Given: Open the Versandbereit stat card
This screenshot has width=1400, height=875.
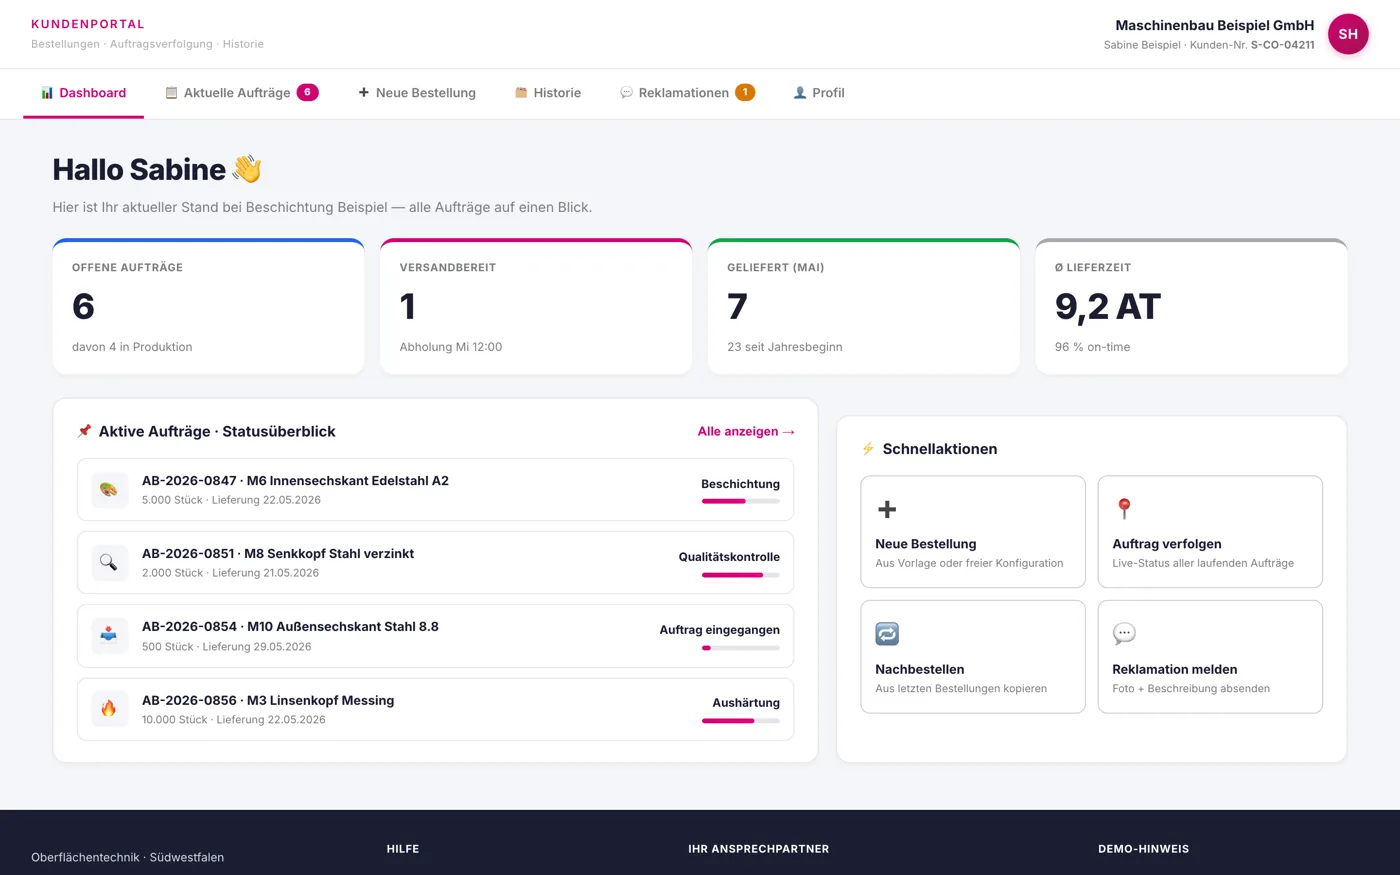Looking at the screenshot, I should [x=536, y=306].
